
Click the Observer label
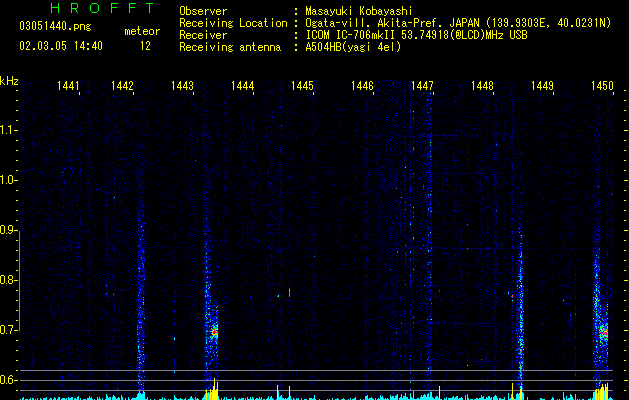point(203,11)
